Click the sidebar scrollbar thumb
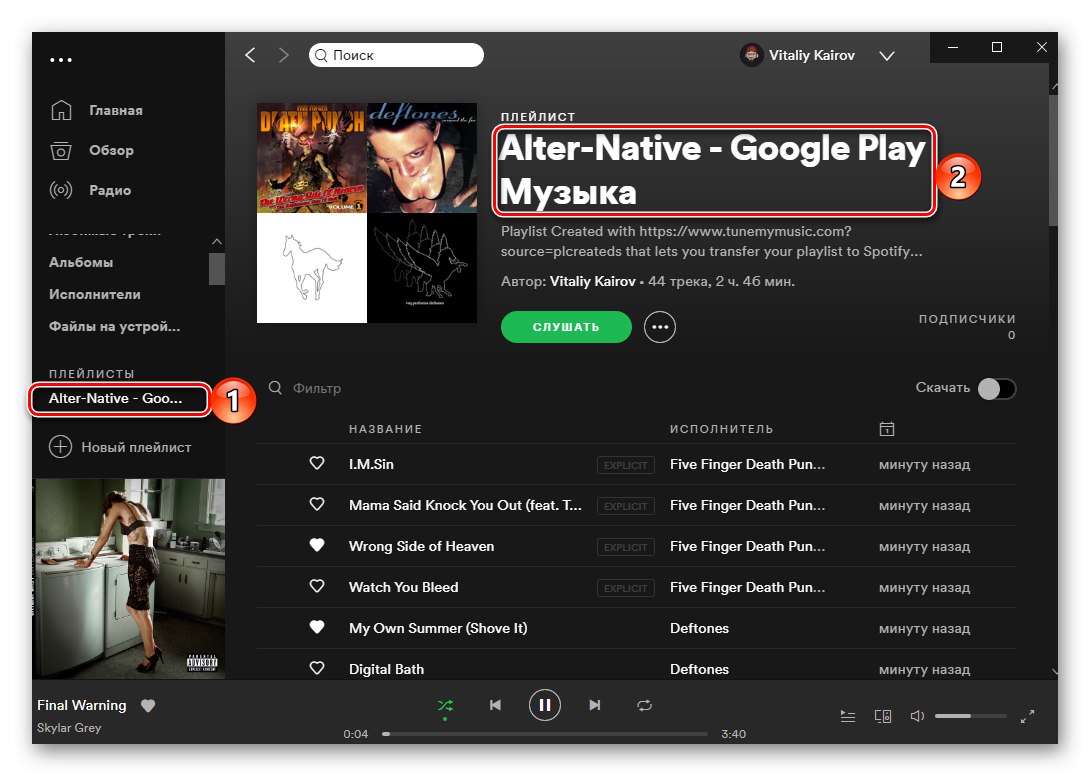This screenshot has width=1090, height=776. (217, 268)
